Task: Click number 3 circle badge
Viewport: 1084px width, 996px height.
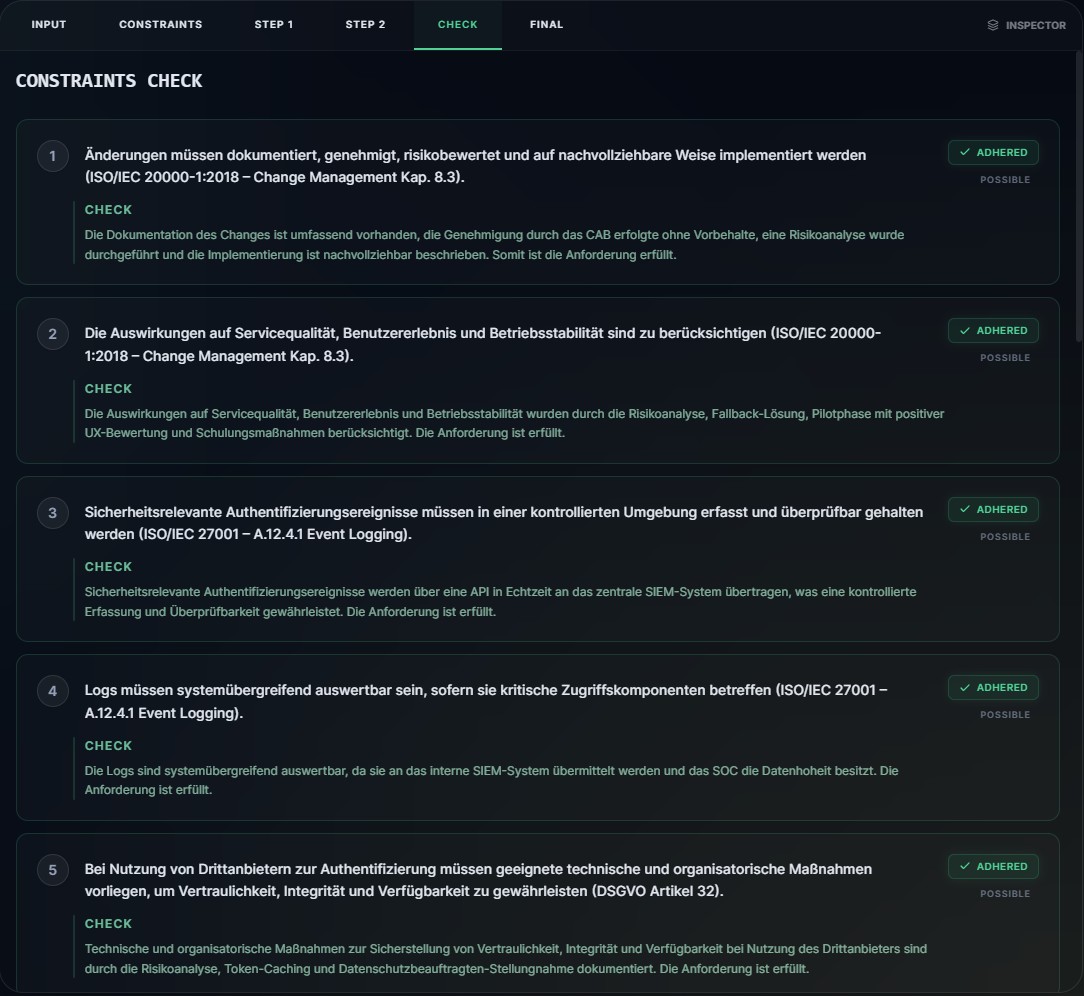Action: tap(53, 513)
